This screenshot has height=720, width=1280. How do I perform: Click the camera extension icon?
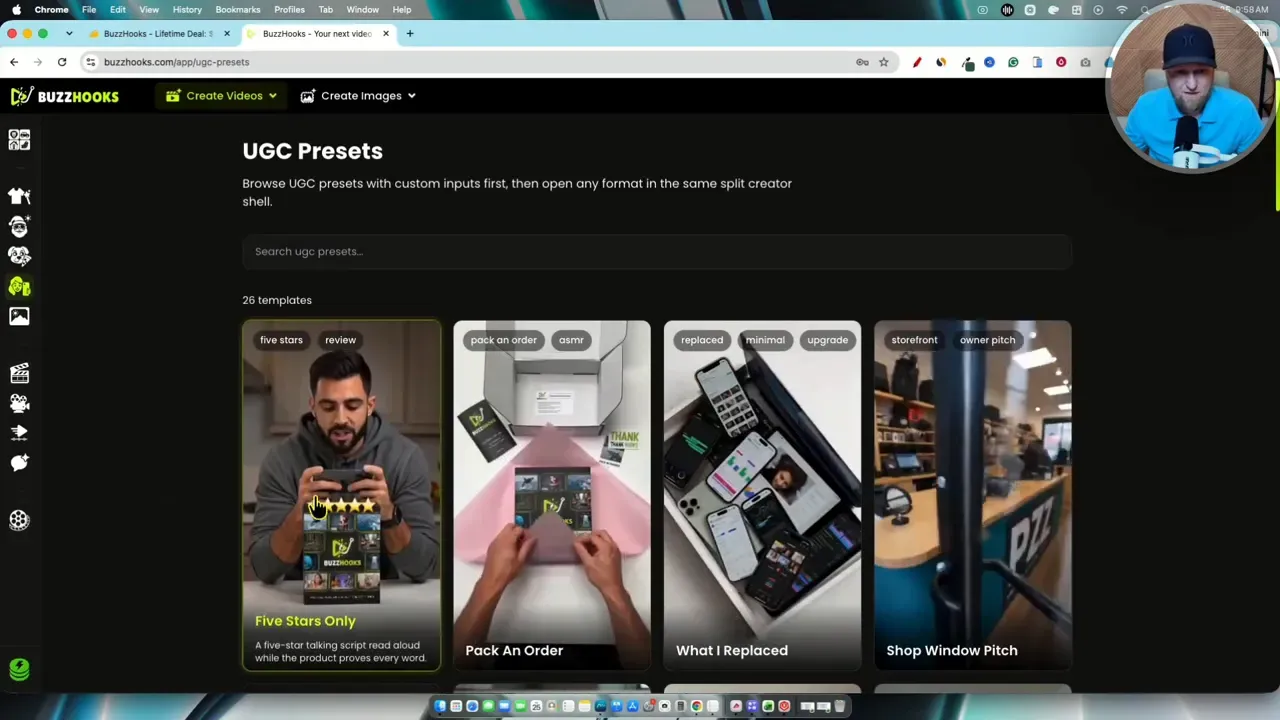tap(1085, 62)
